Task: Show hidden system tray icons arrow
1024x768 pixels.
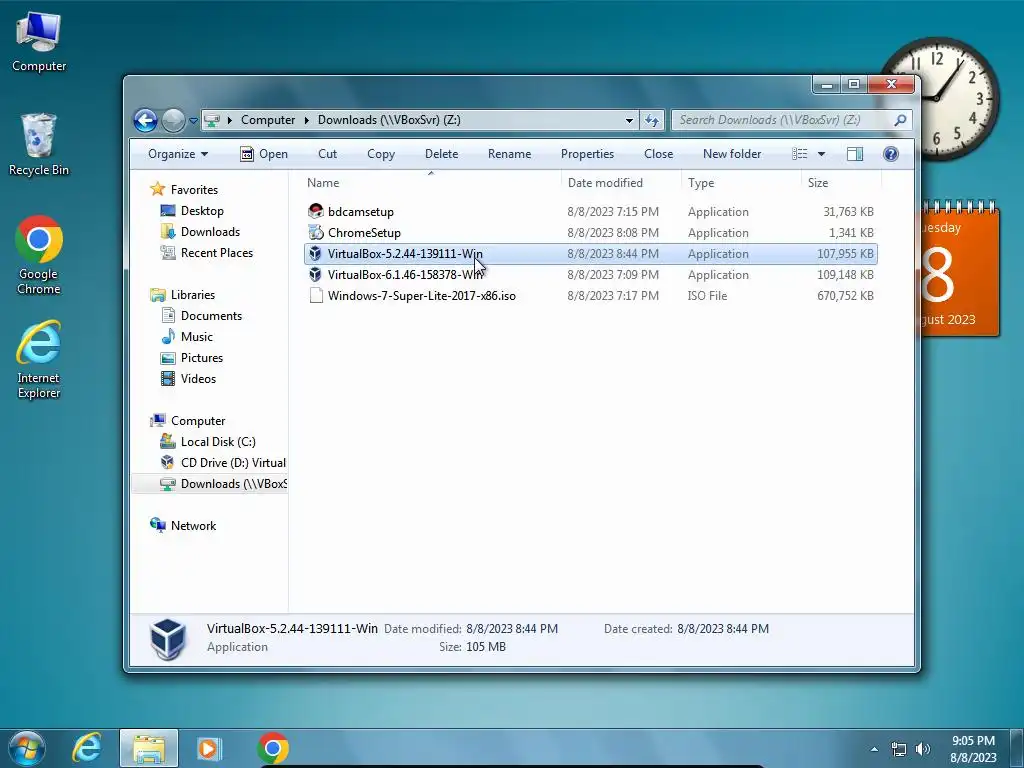Action: click(874, 749)
